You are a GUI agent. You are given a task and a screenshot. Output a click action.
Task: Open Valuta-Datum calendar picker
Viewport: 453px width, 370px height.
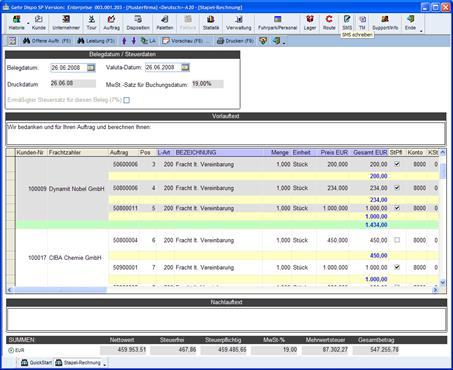pos(185,68)
